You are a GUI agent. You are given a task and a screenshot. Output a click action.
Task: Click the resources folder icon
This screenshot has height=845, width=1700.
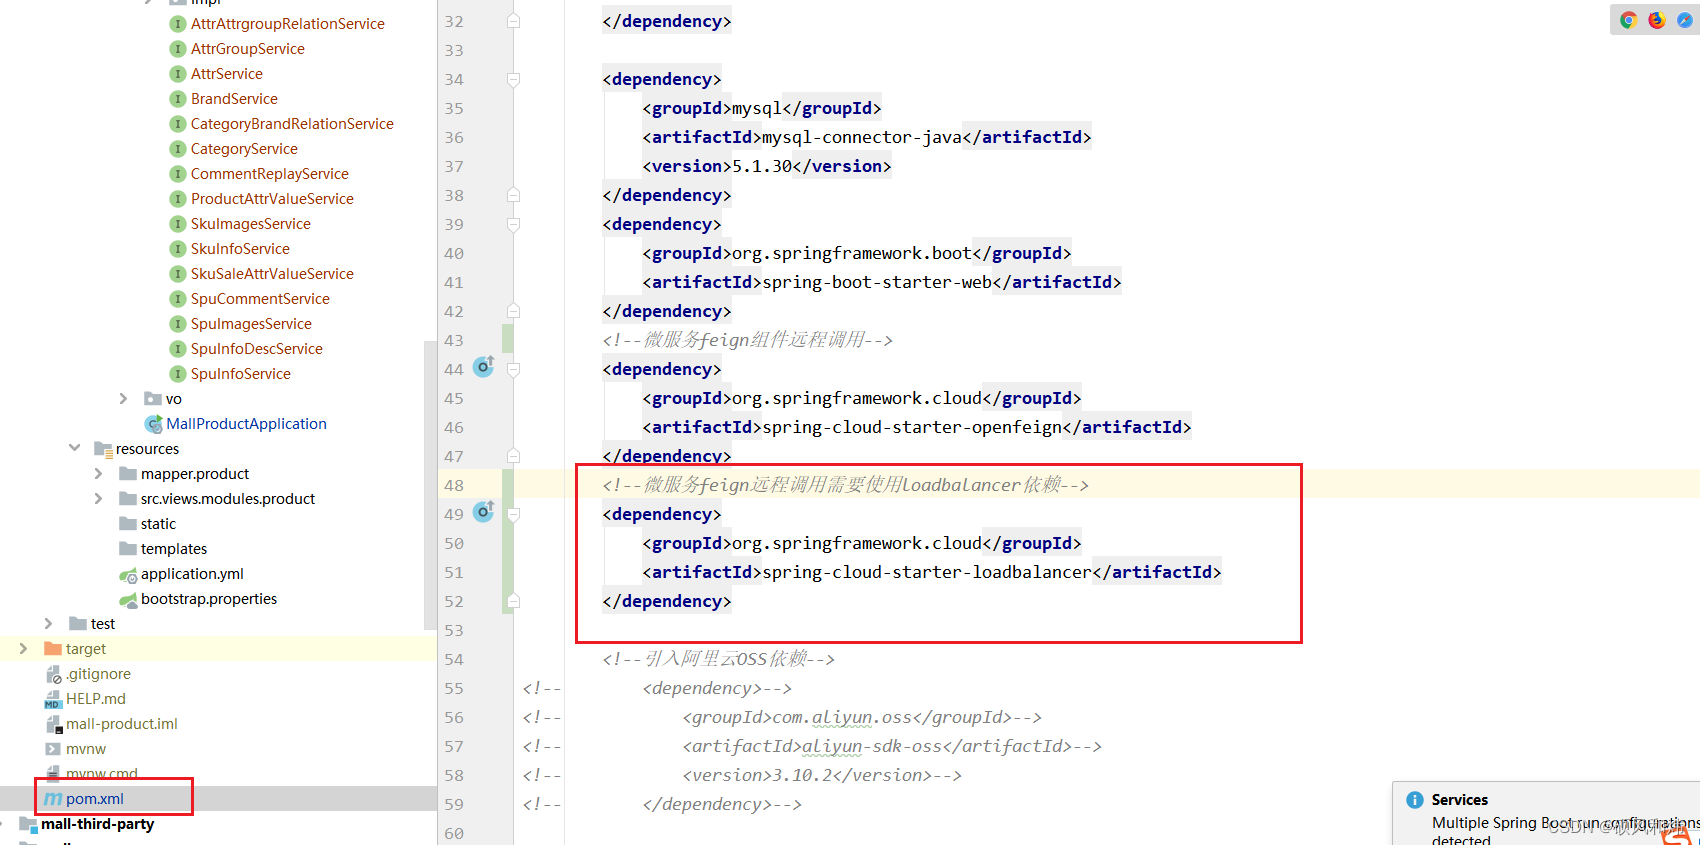(x=103, y=449)
